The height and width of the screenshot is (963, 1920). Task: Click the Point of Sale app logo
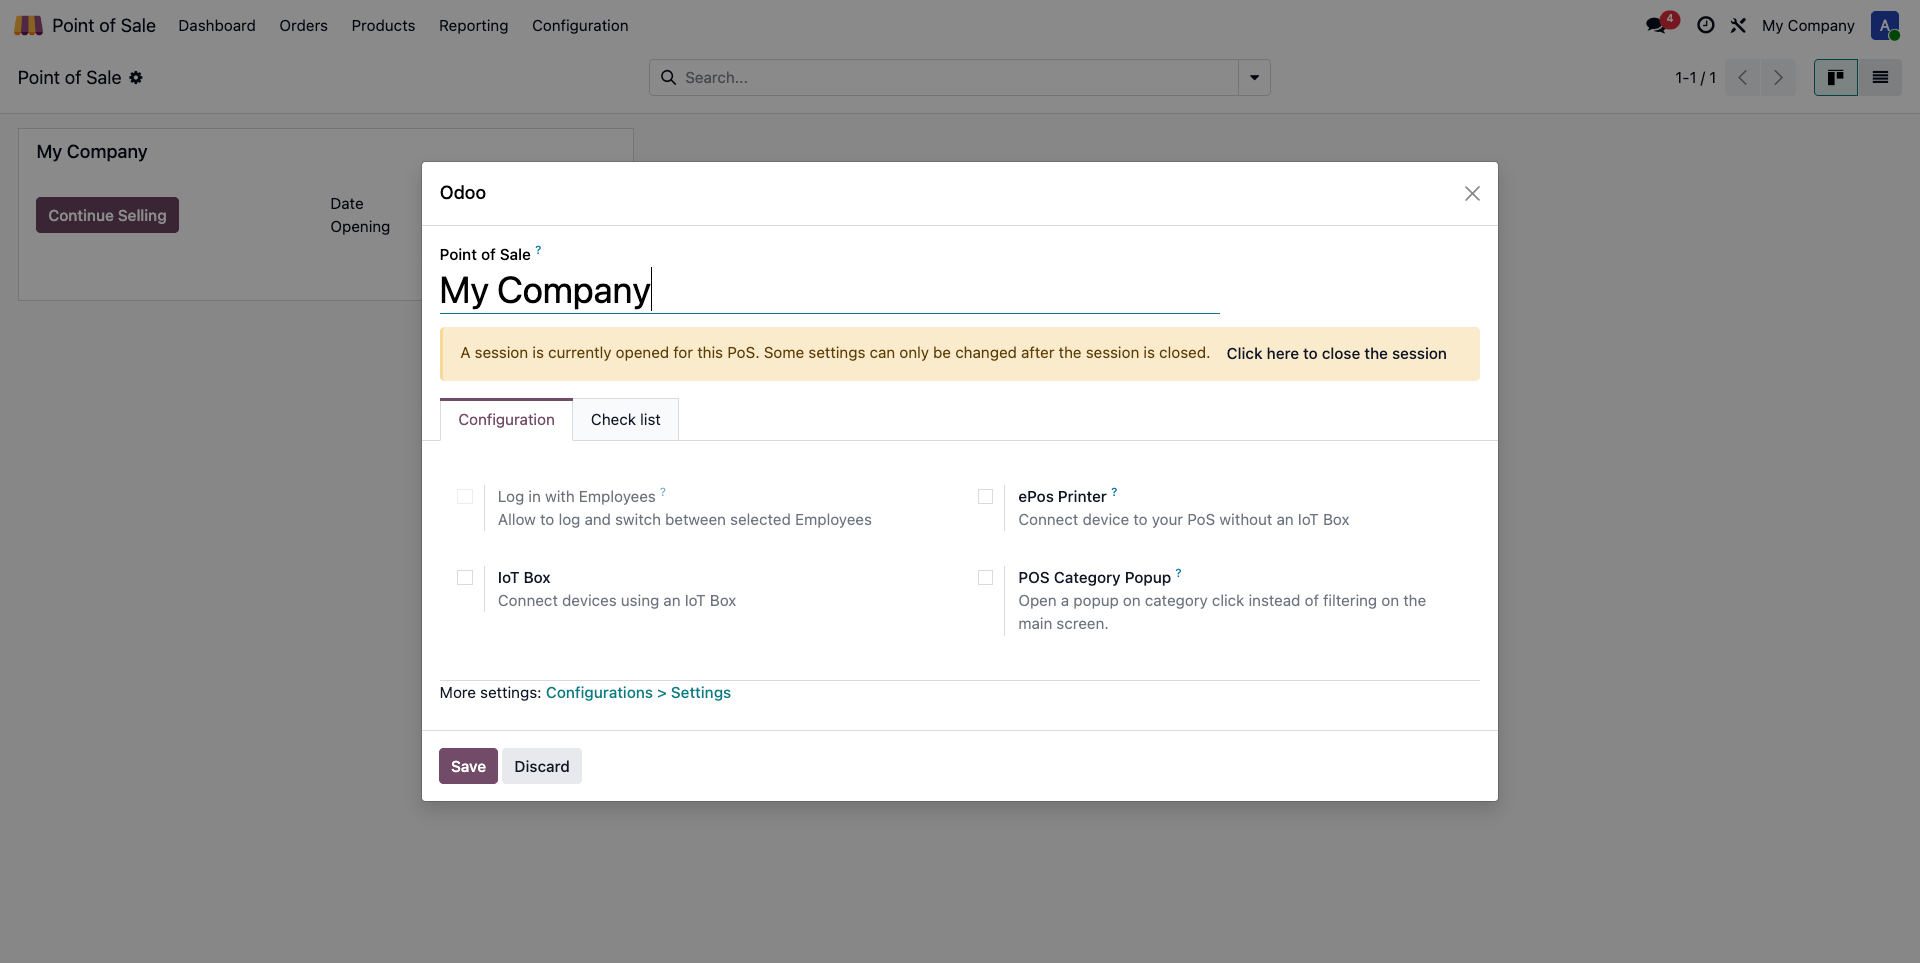click(x=28, y=25)
